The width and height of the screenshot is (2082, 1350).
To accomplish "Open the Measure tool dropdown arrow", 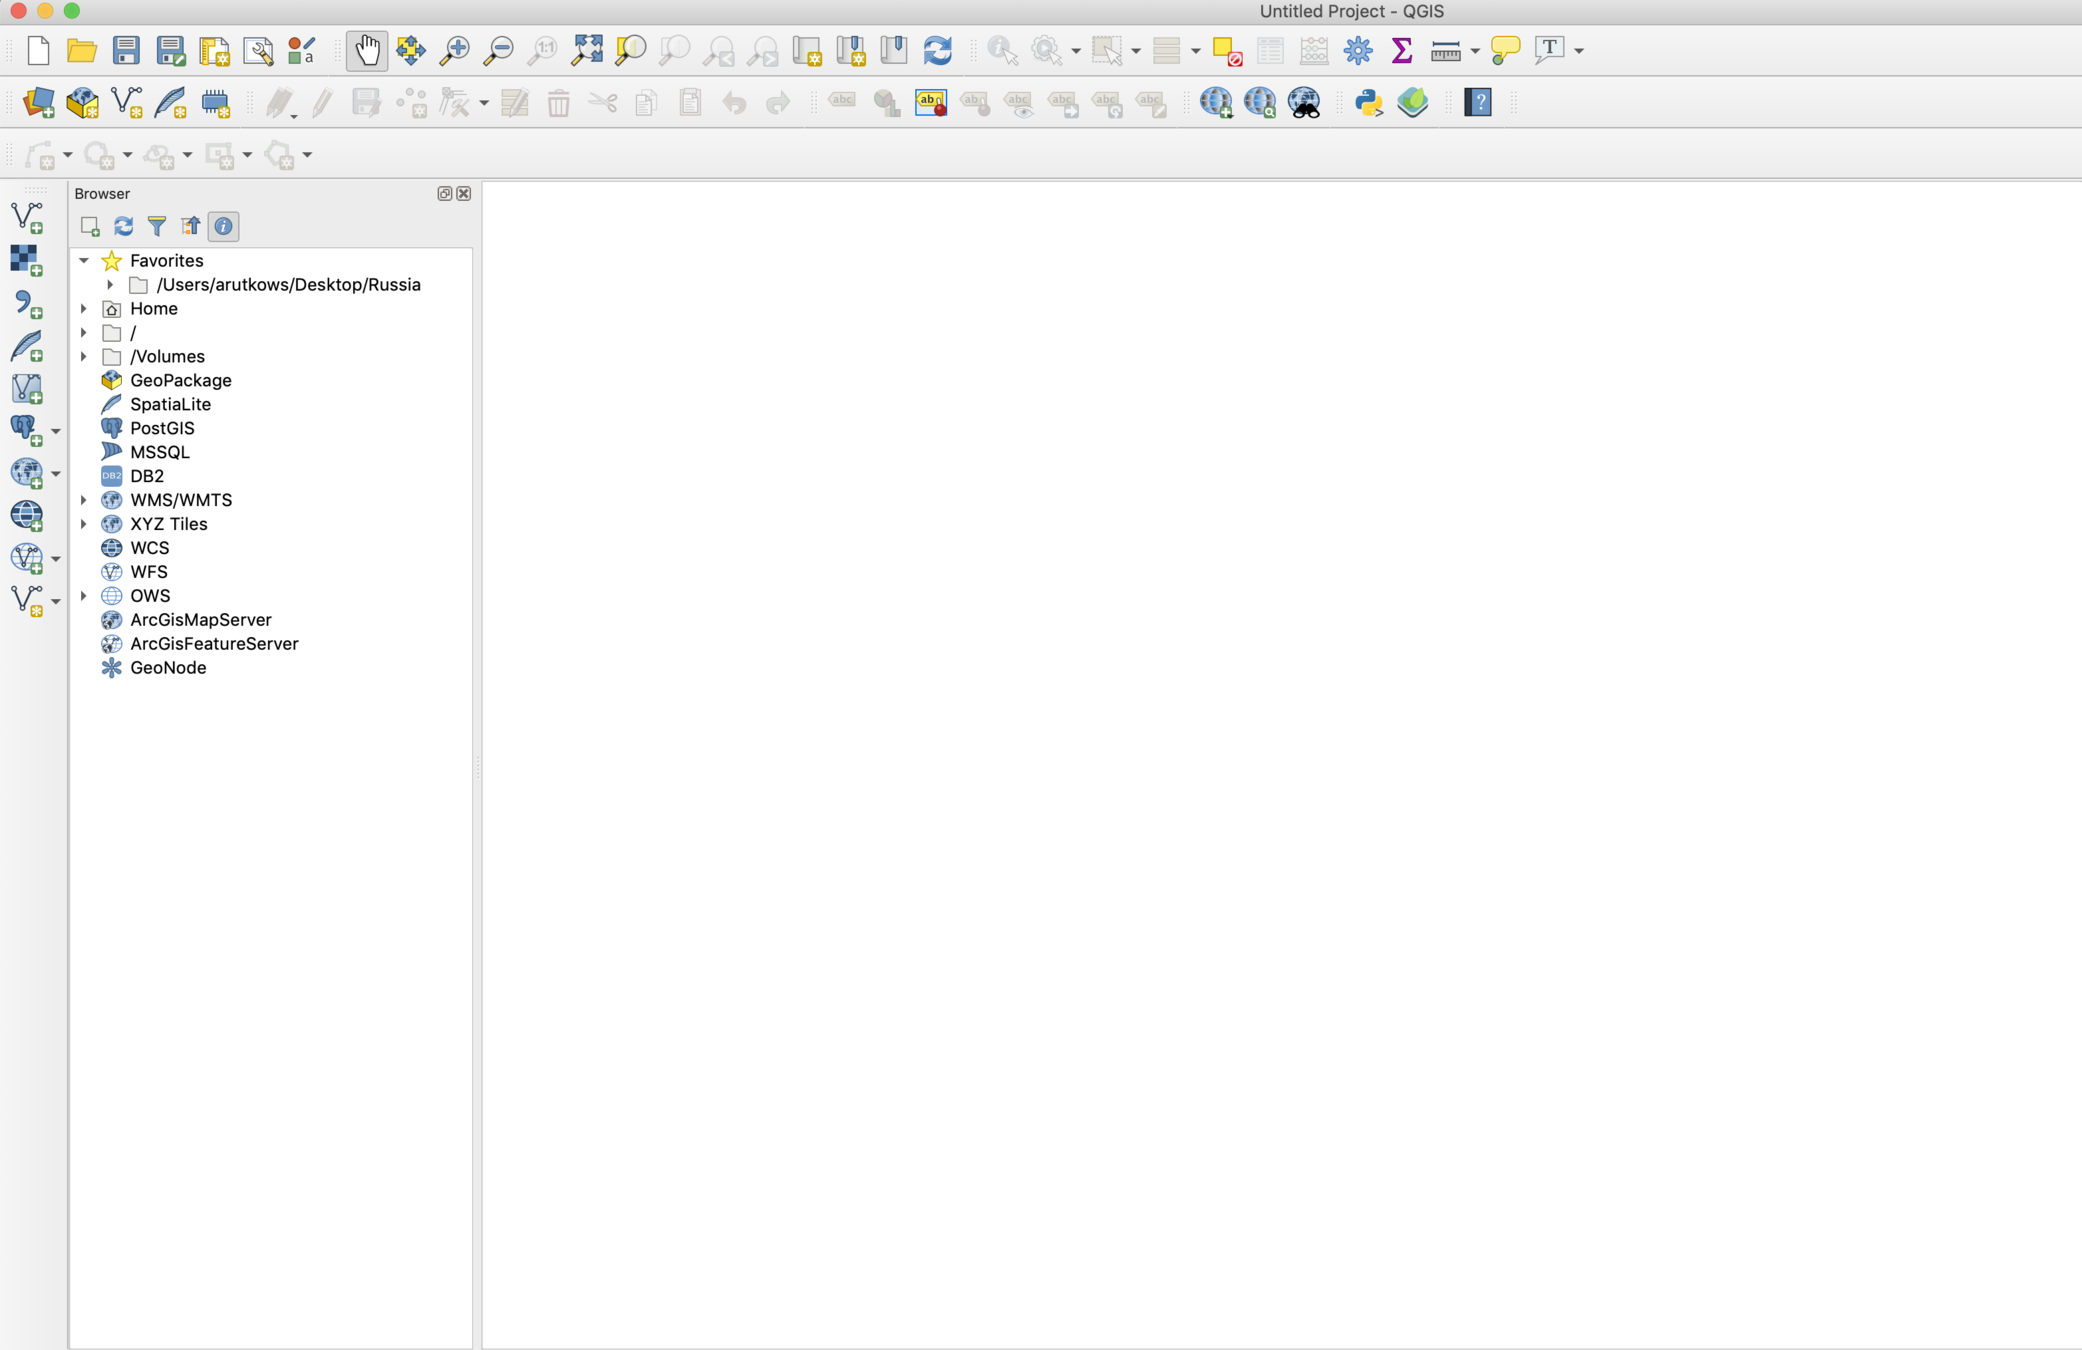I will (x=1475, y=51).
